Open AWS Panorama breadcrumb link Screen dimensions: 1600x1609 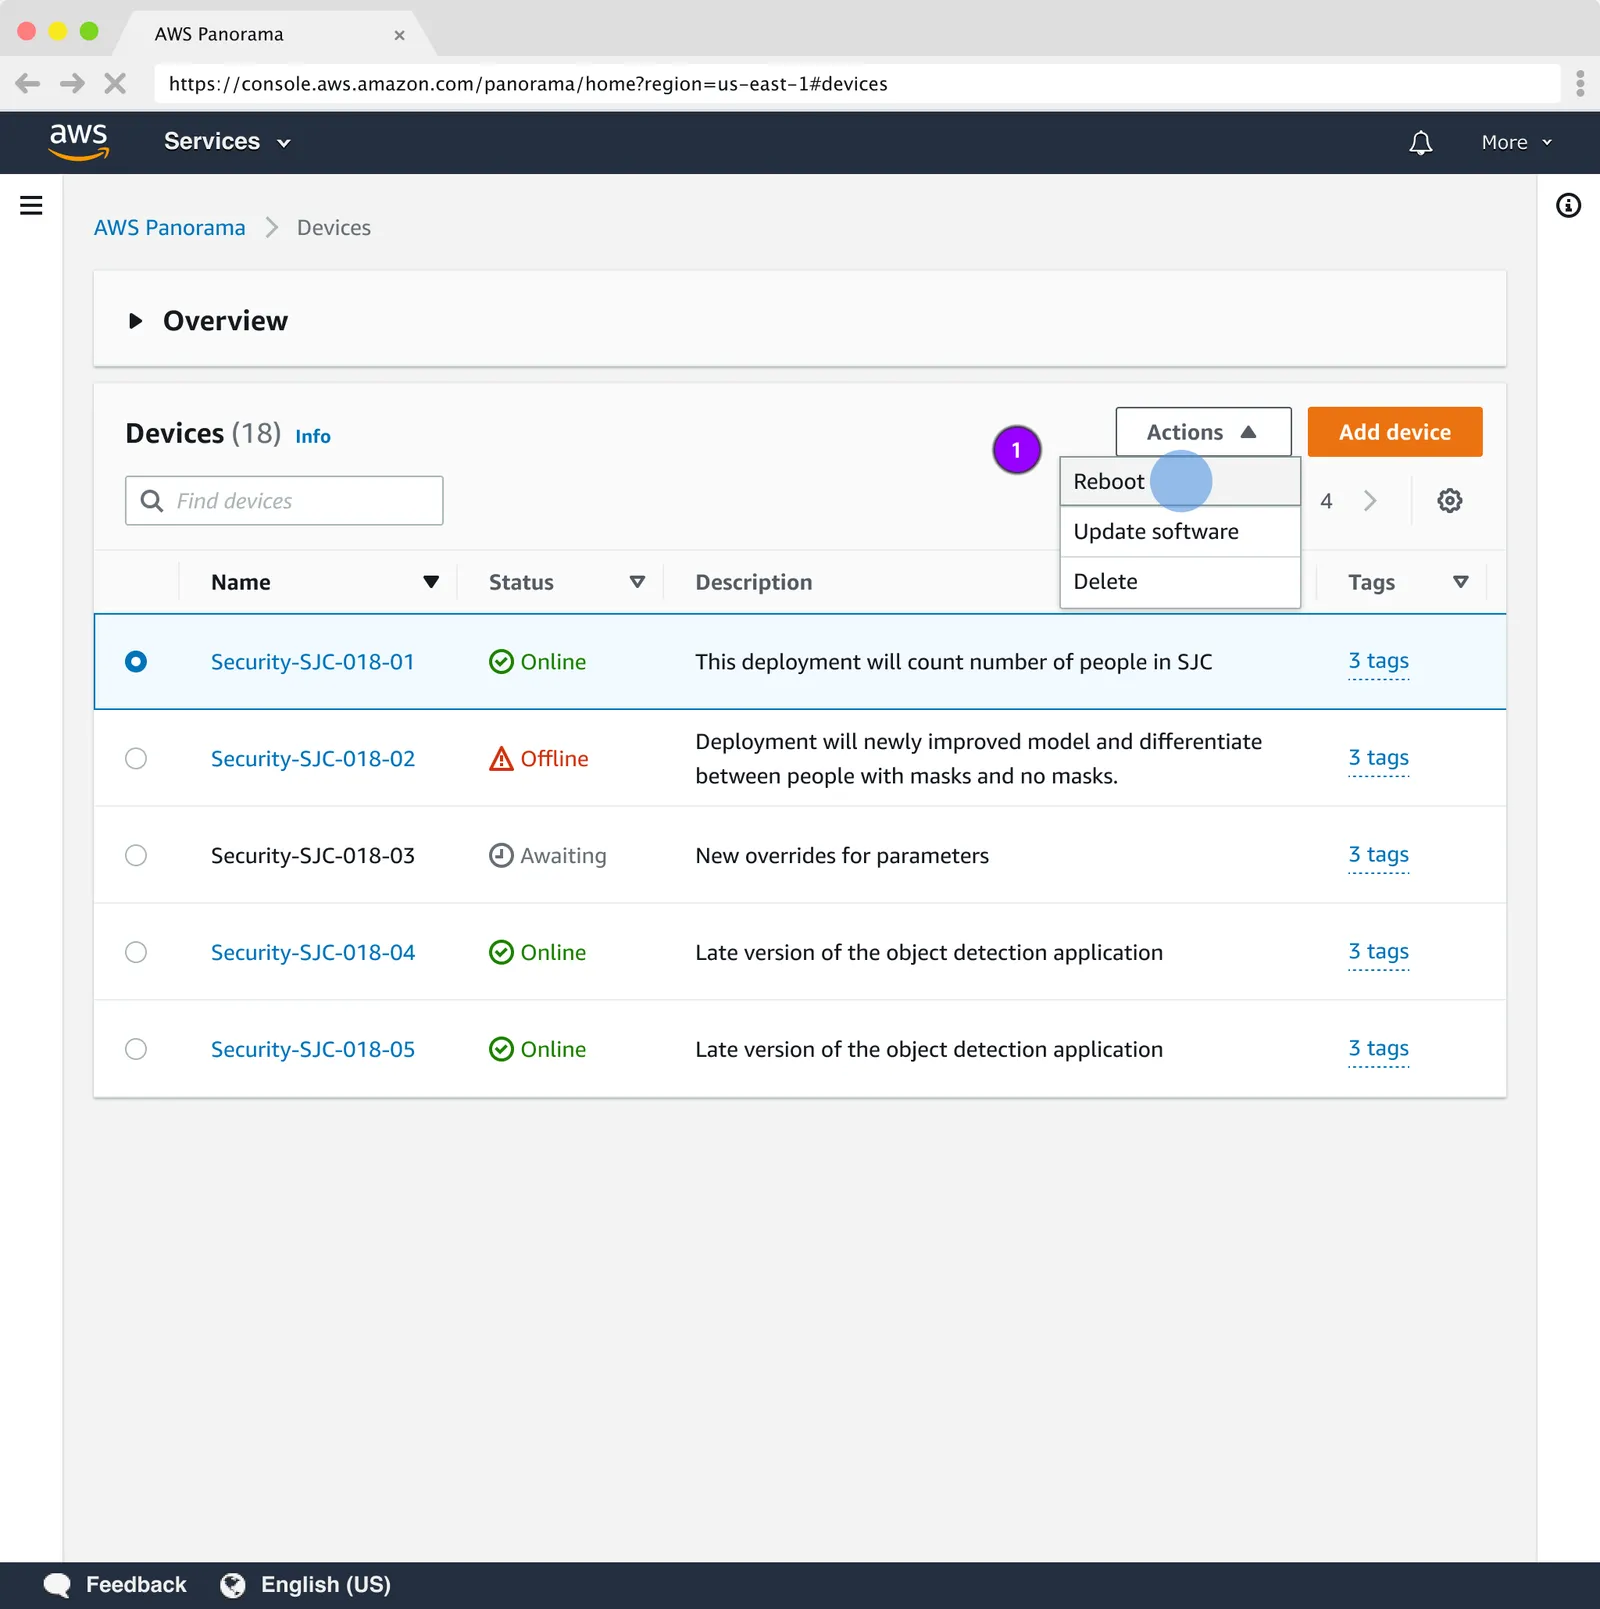pos(169,228)
